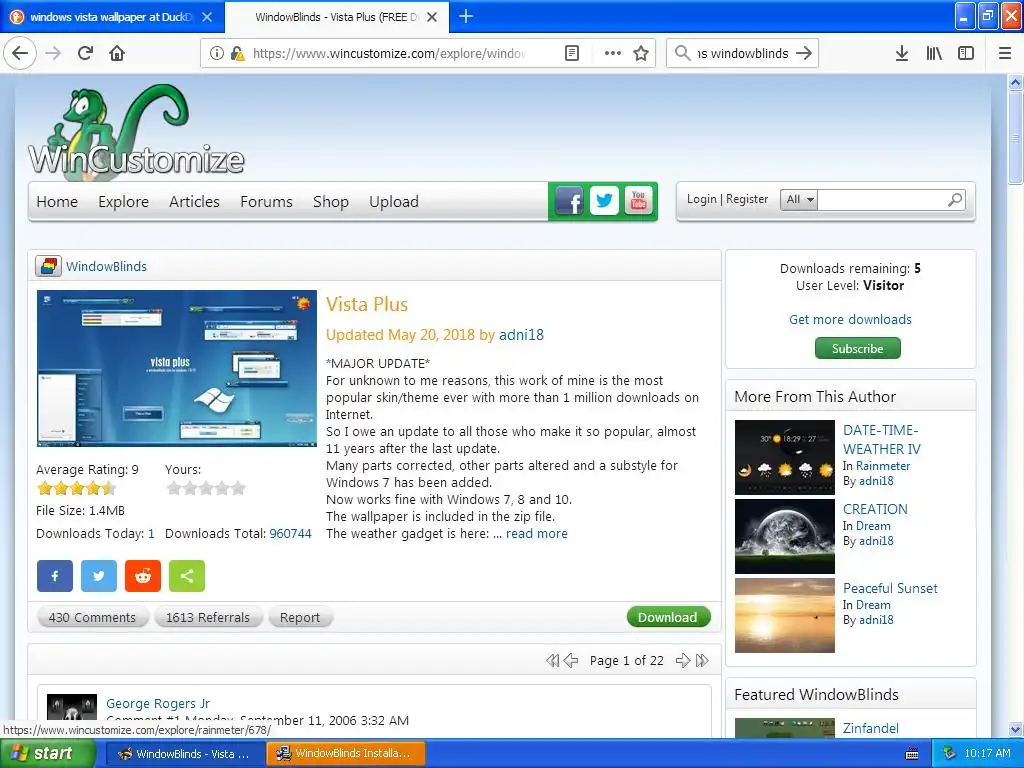Open WinCustomize YouTube channel icon
The image size is (1024, 768).
(639, 201)
